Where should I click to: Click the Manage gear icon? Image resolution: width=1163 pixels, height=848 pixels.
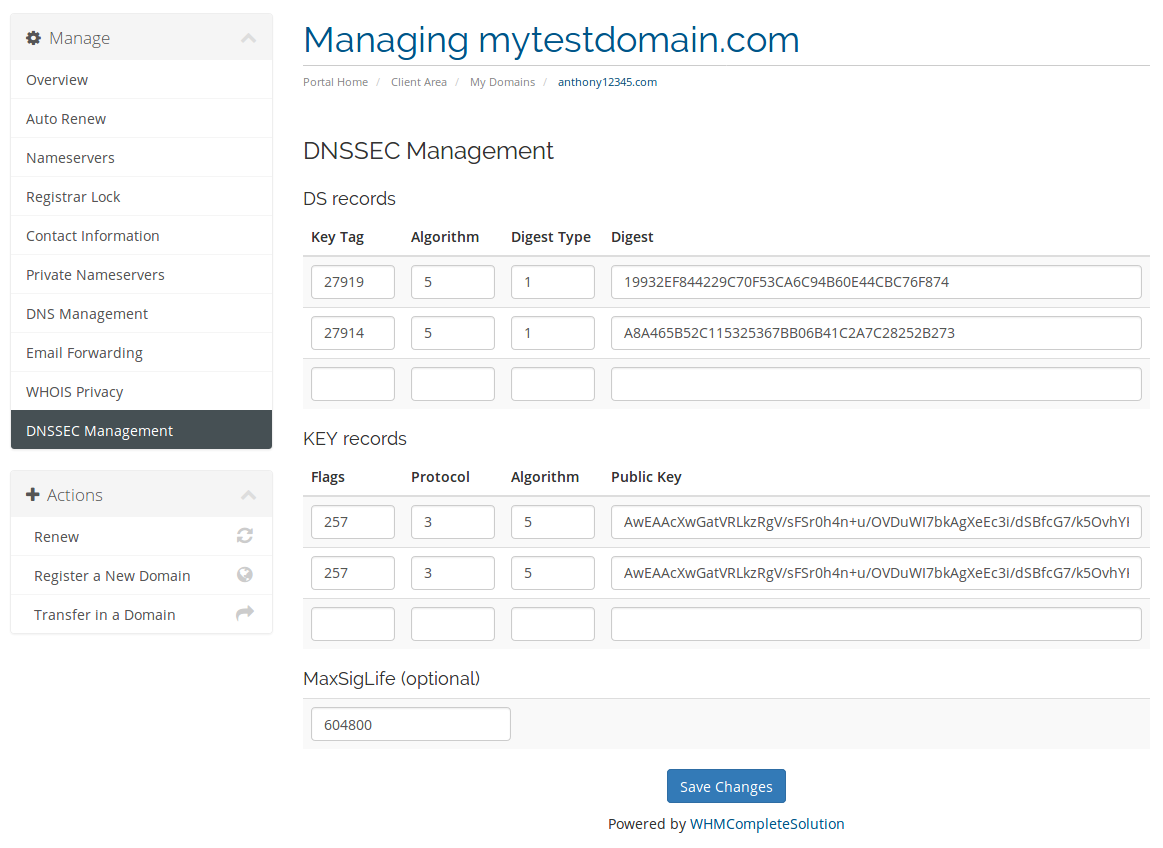pos(33,38)
